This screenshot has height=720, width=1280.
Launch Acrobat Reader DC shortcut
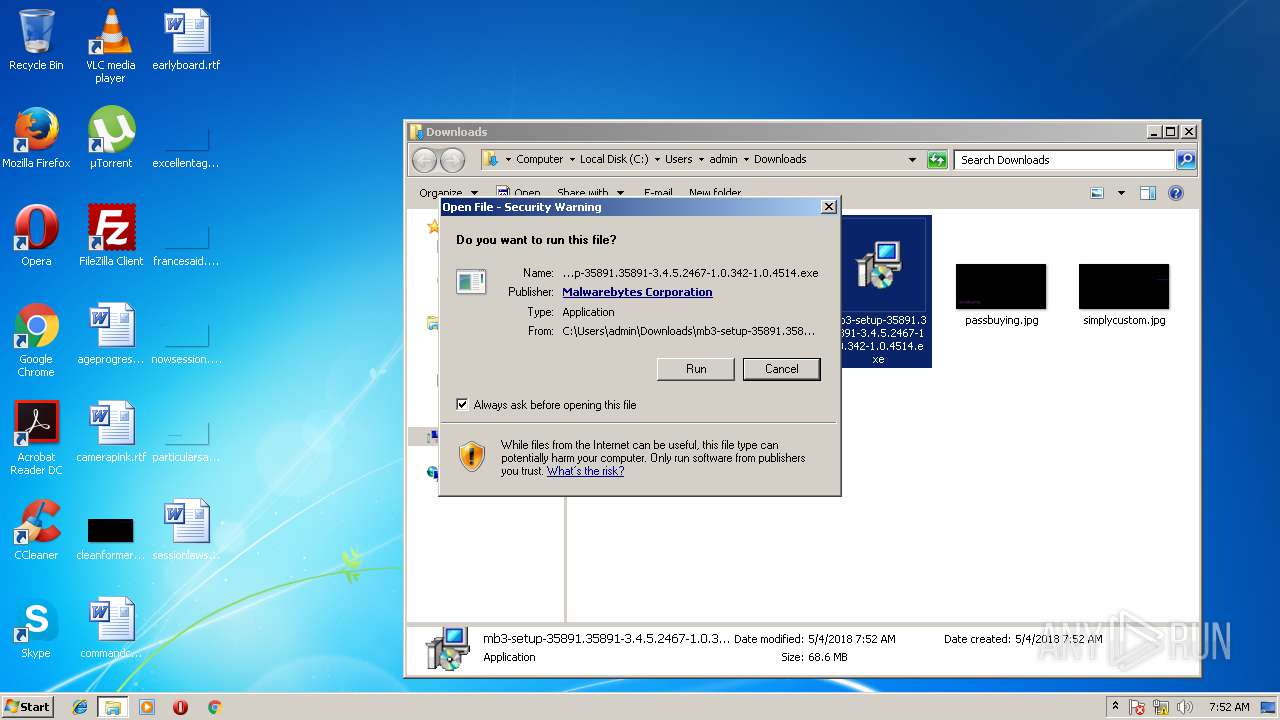tap(36, 438)
